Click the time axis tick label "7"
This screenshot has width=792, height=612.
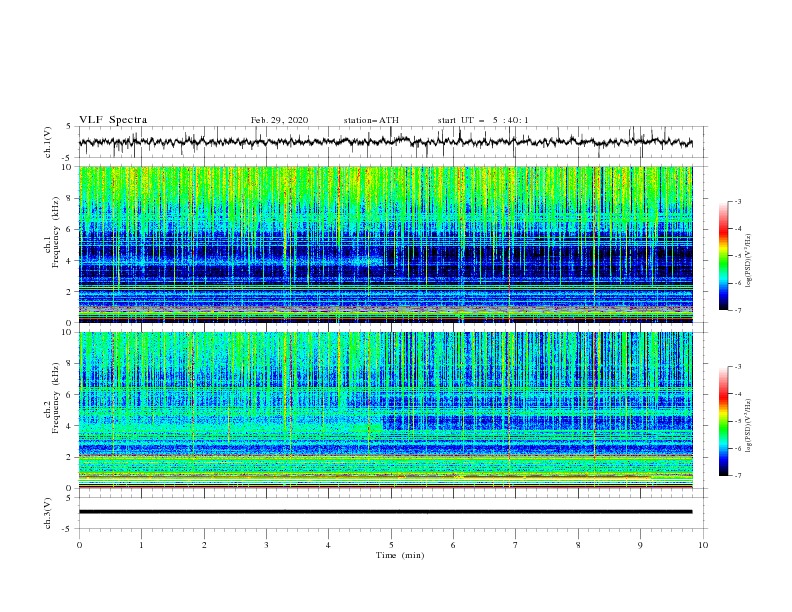pos(516,545)
